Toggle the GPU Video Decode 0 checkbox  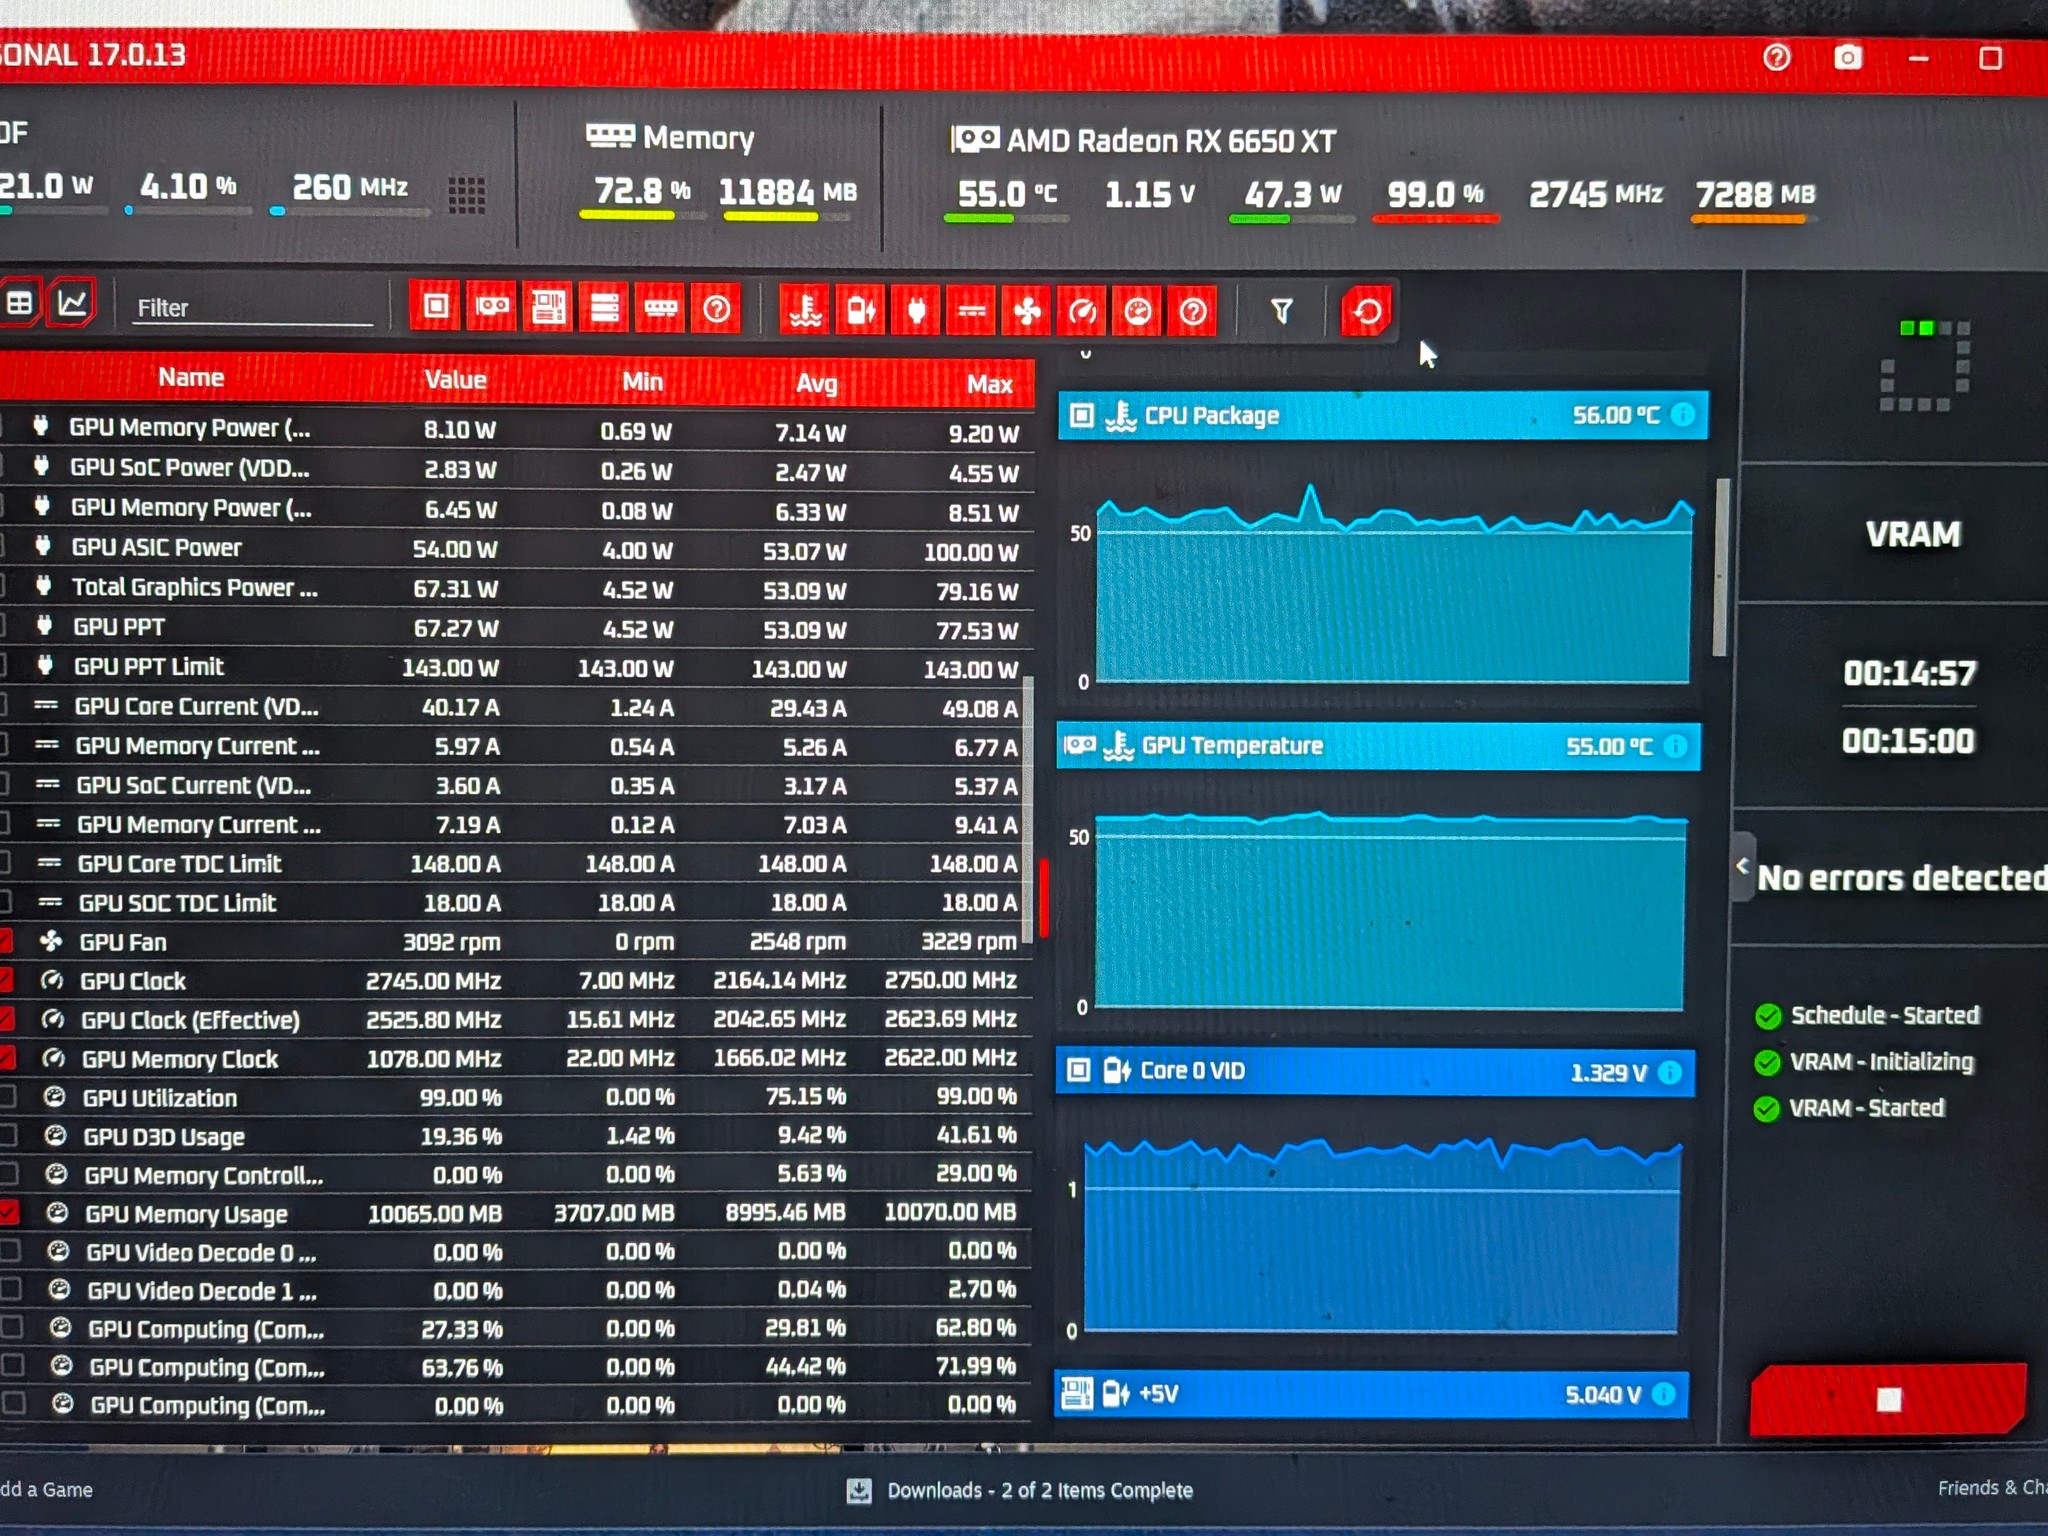click(10, 1251)
